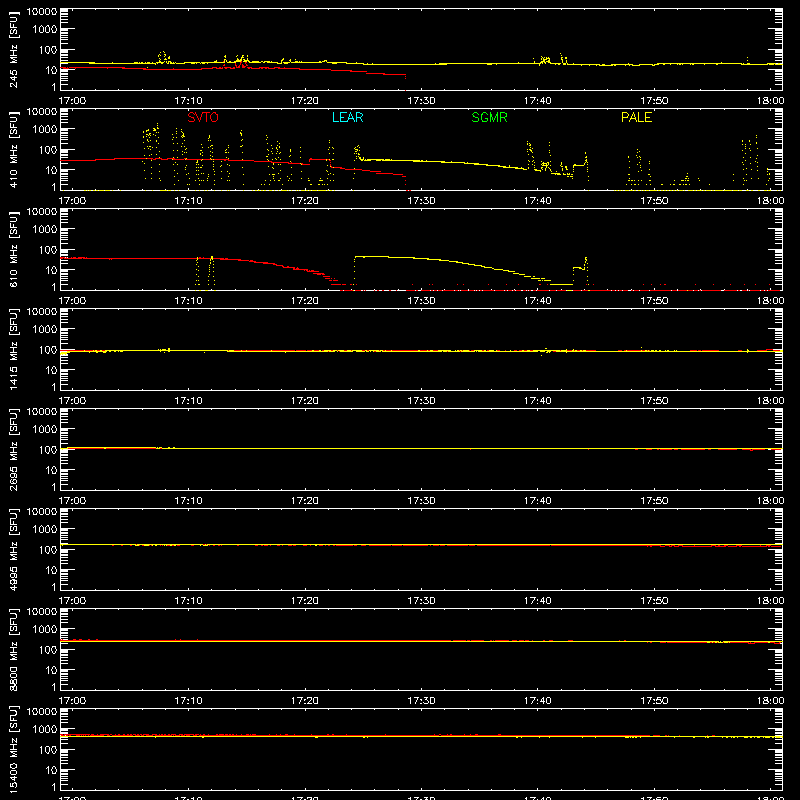The width and height of the screenshot is (800, 800).
Task: Click the 1000 y-axis value on 410 MHz panel
Action: click(x=45, y=130)
